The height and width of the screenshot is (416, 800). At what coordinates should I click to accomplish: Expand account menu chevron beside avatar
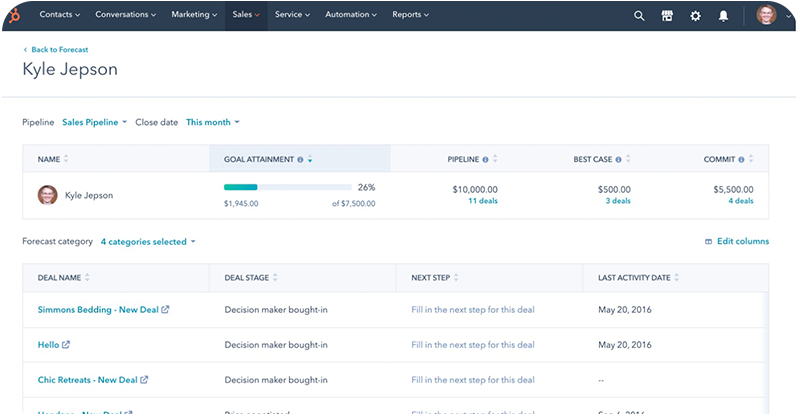pos(788,16)
